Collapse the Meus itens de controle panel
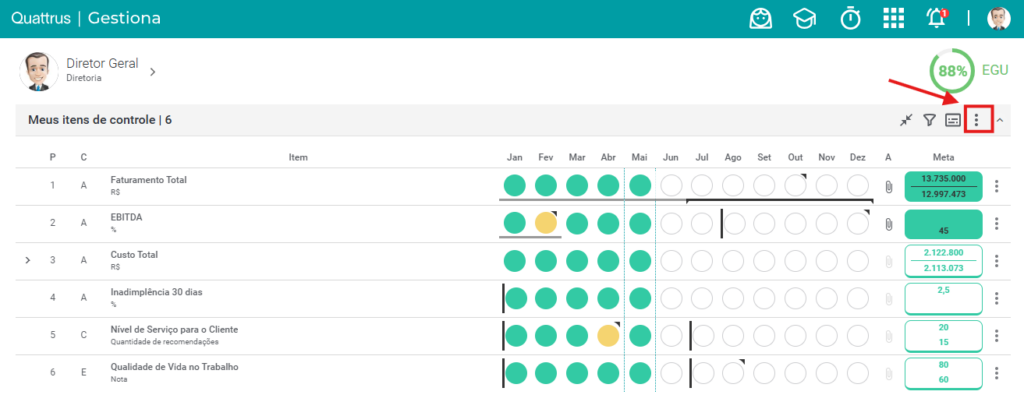The image size is (1024, 416). point(1000,120)
